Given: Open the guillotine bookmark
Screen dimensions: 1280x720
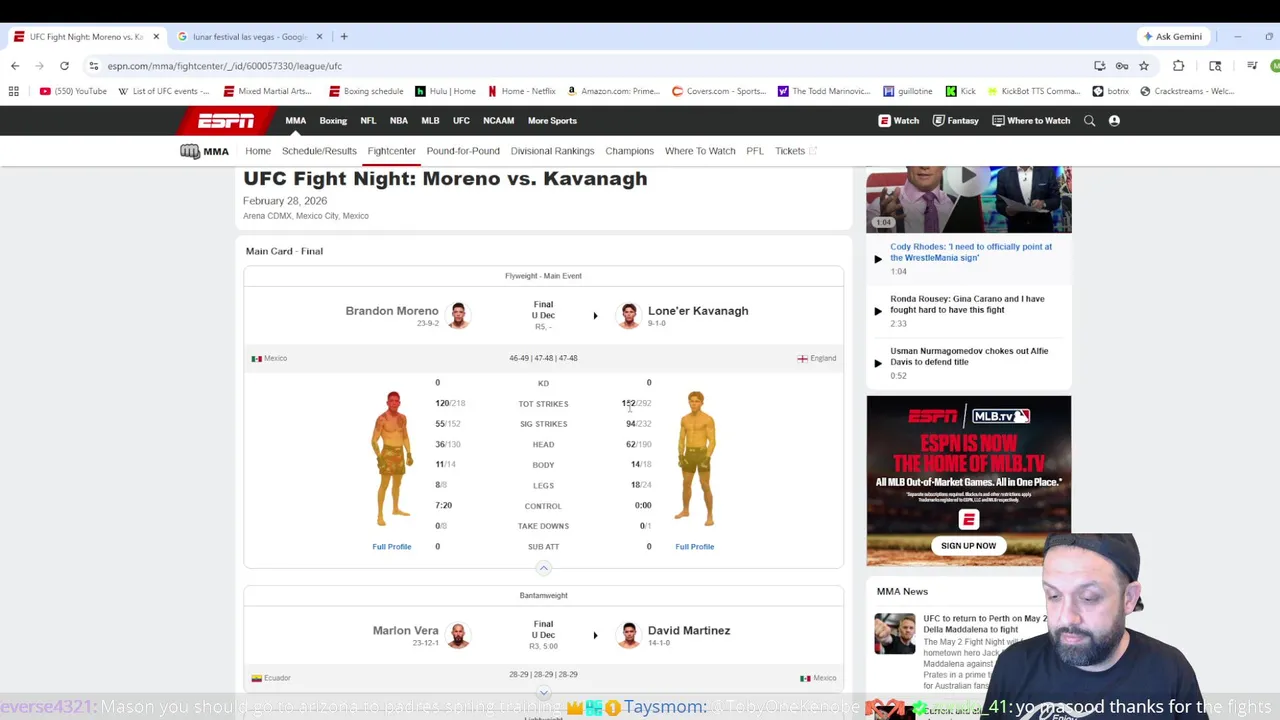Looking at the screenshot, I should click(908, 91).
